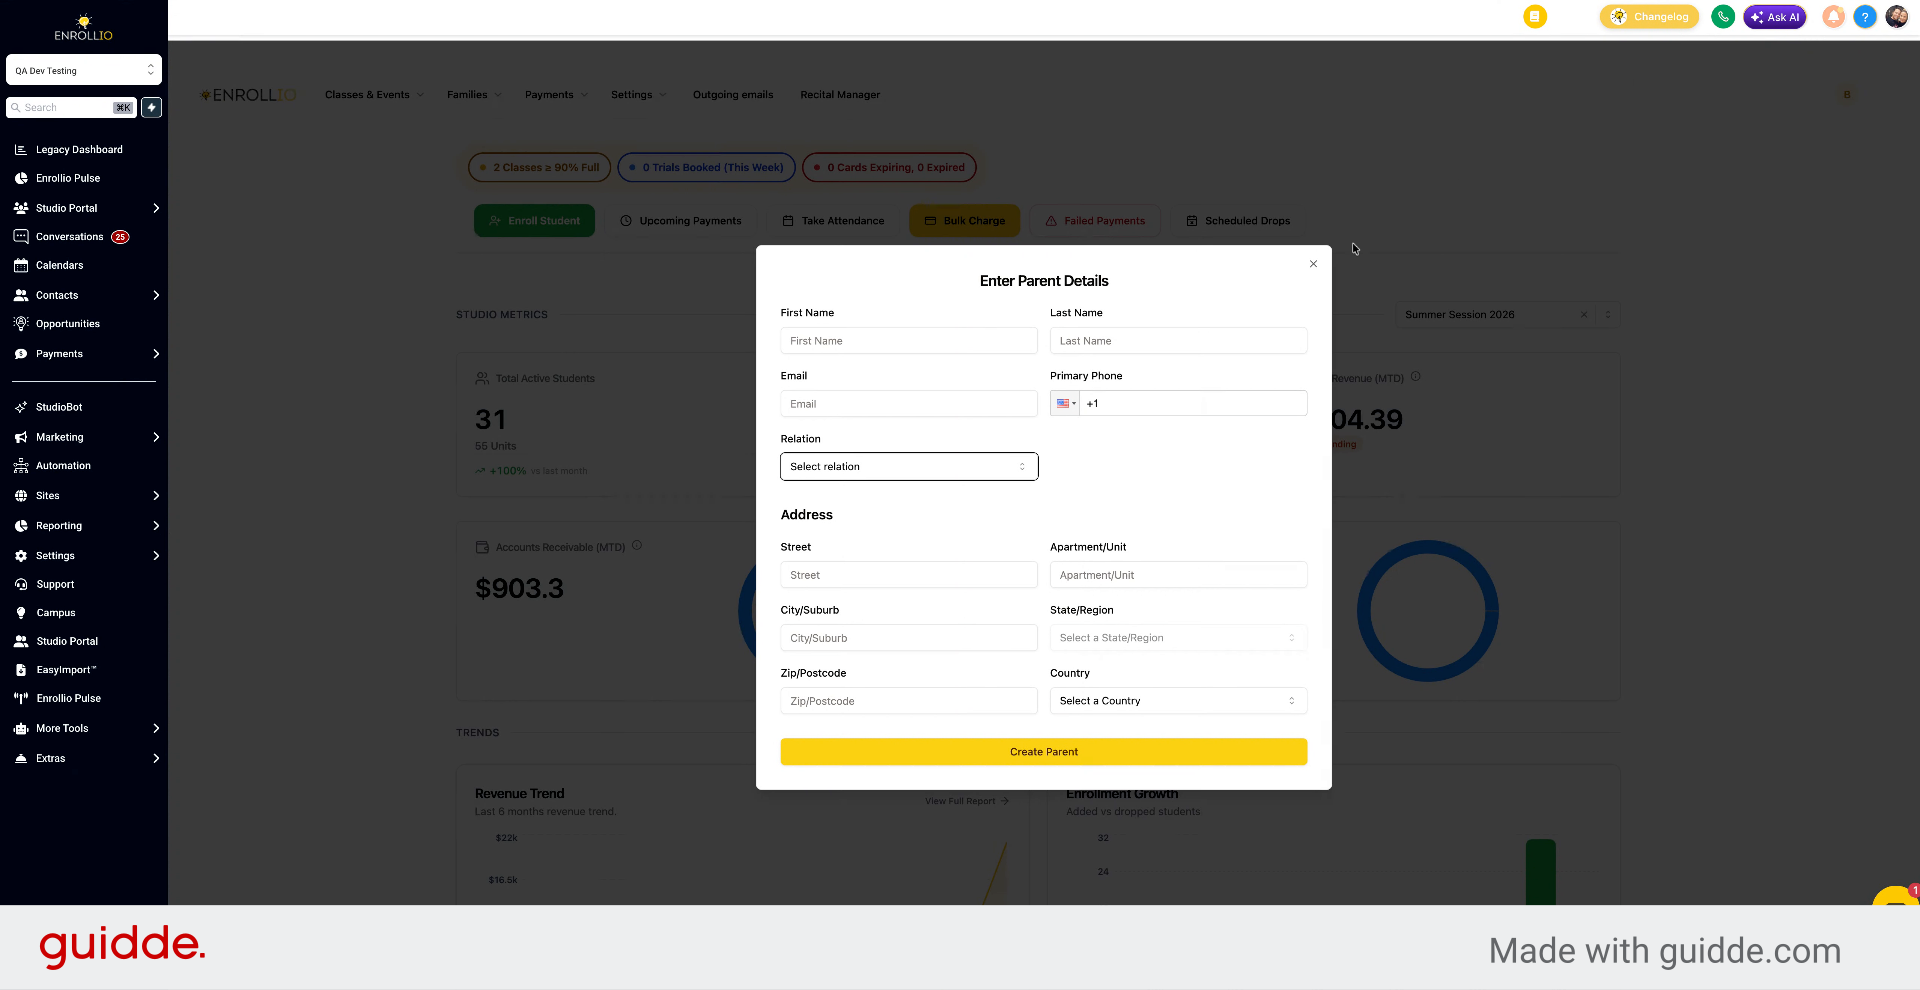Click the First Name input field
Viewport: 1920px width, 990px height.
[909, 341]
